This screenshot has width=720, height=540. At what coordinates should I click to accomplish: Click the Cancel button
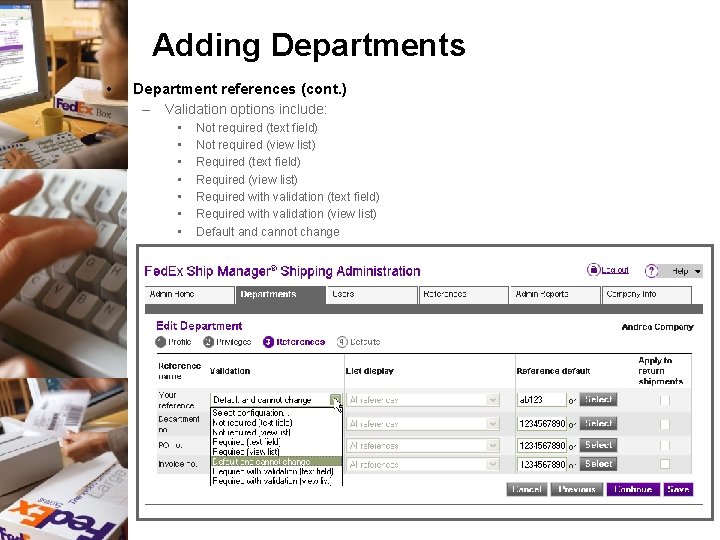pyautogui.click(x=527, y=489)
